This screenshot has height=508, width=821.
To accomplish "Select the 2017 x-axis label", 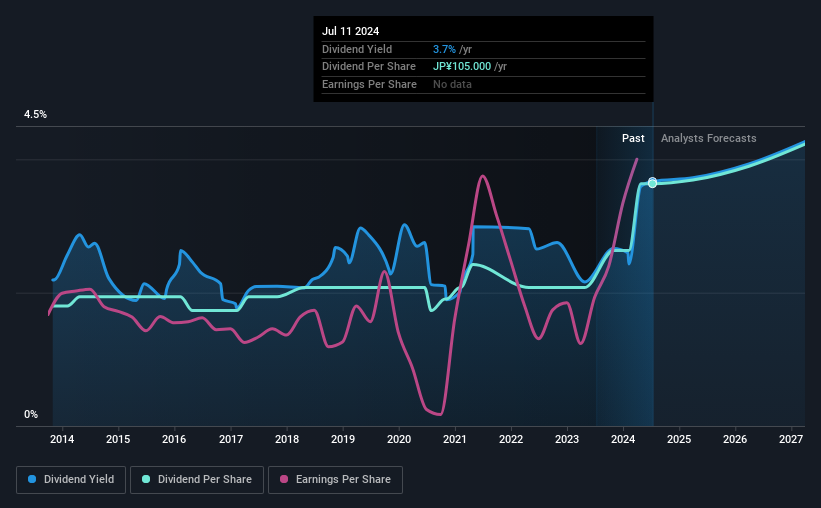I will (x=230, y=439).
